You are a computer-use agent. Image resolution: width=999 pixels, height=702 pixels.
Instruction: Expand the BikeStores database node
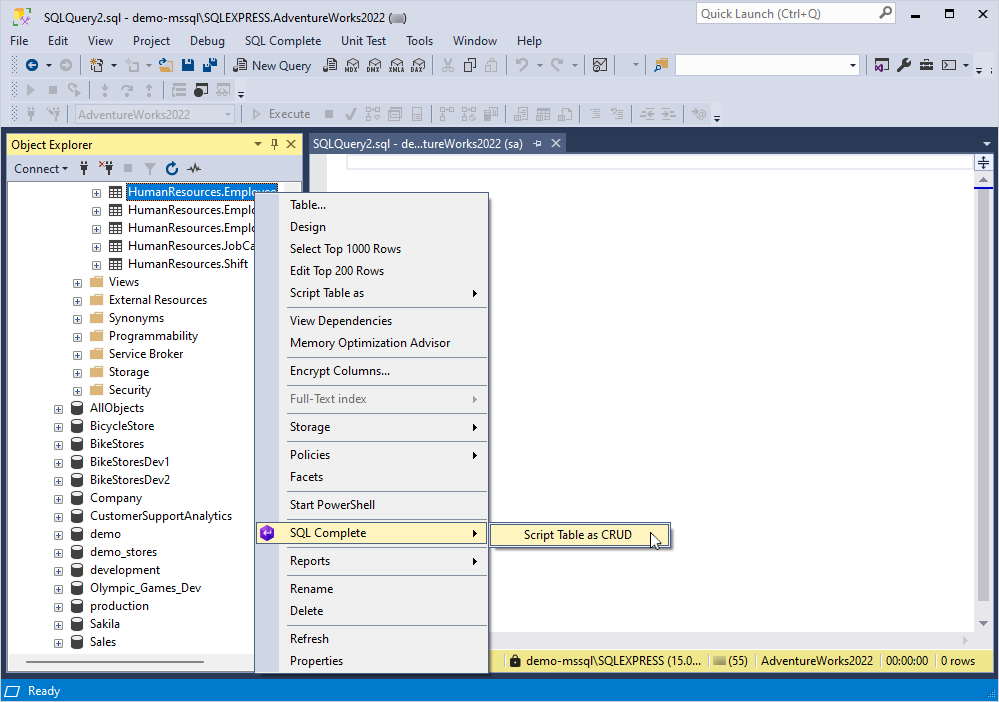tap(58, 445)
